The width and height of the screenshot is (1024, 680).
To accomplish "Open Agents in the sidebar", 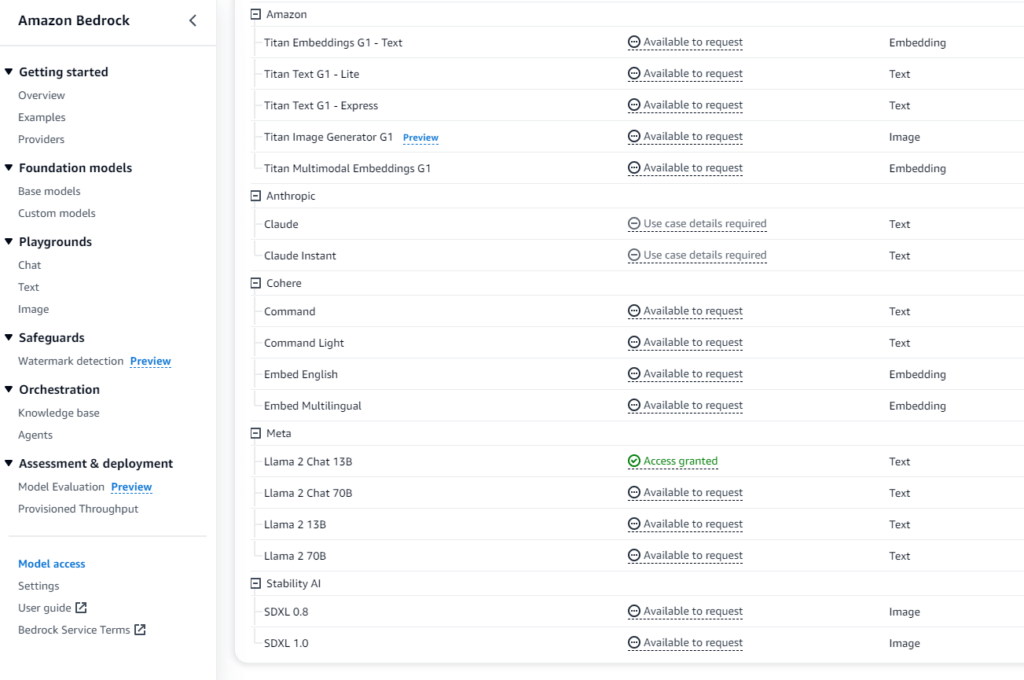I will pos(35,435).
